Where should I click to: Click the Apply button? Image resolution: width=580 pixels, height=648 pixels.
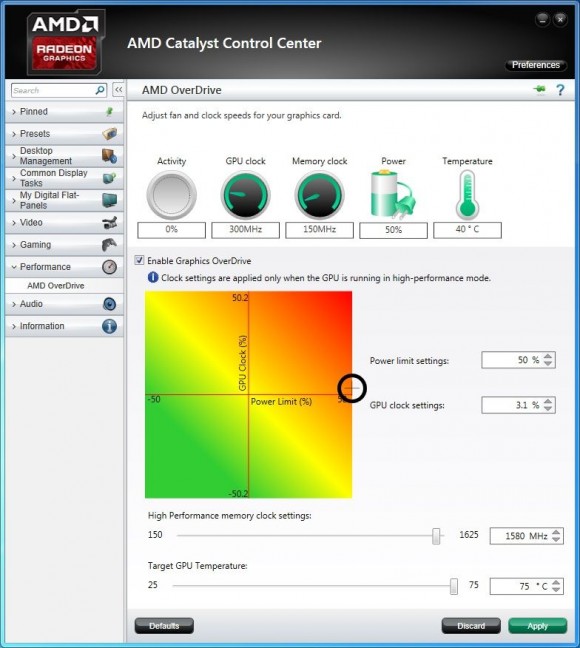pyautogui.click(x=537, y=626)
